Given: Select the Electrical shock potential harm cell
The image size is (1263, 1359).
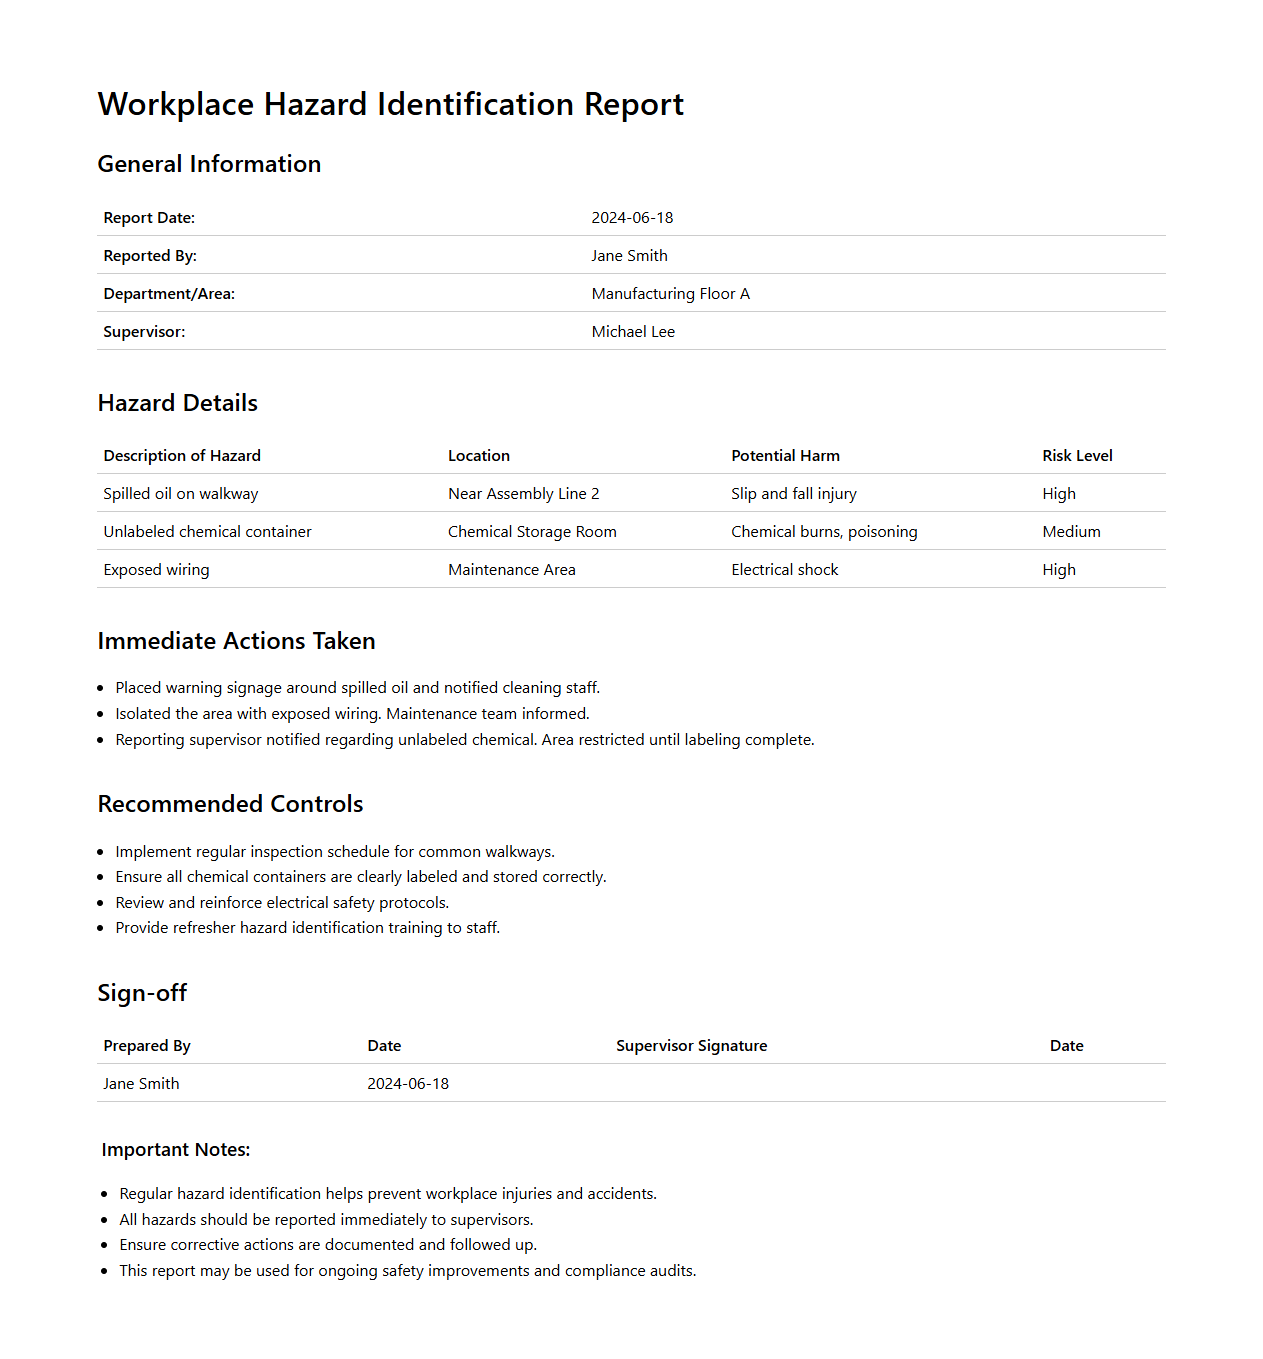Looking at the screenshot, I should (784, 570).
